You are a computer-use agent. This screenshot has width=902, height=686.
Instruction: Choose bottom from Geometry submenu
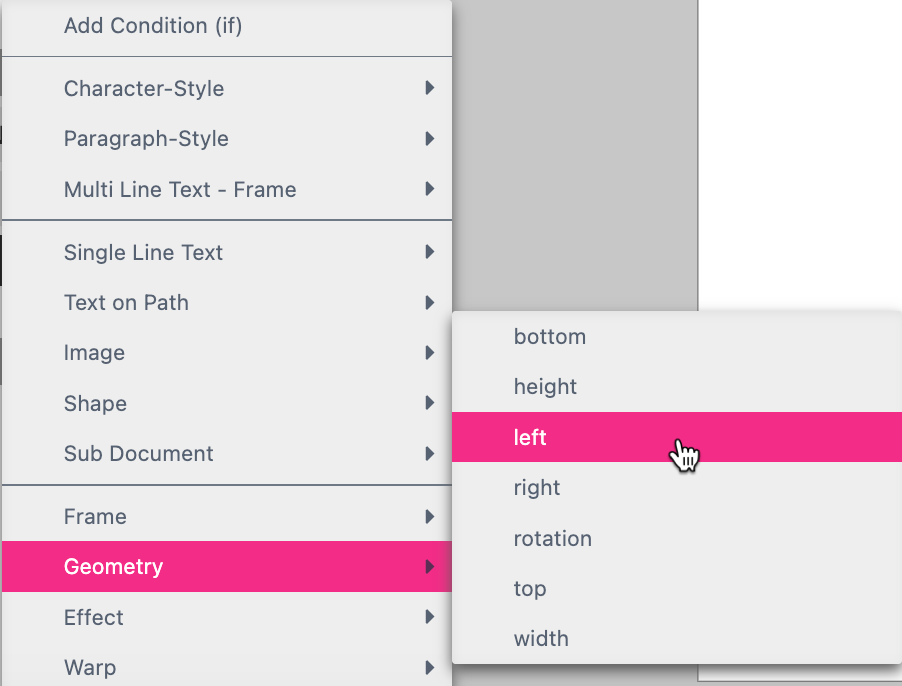676,336
